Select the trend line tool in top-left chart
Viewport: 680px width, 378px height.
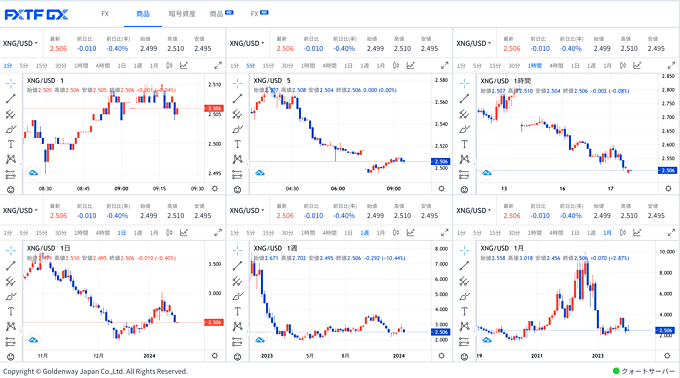[x=11, y=99]
